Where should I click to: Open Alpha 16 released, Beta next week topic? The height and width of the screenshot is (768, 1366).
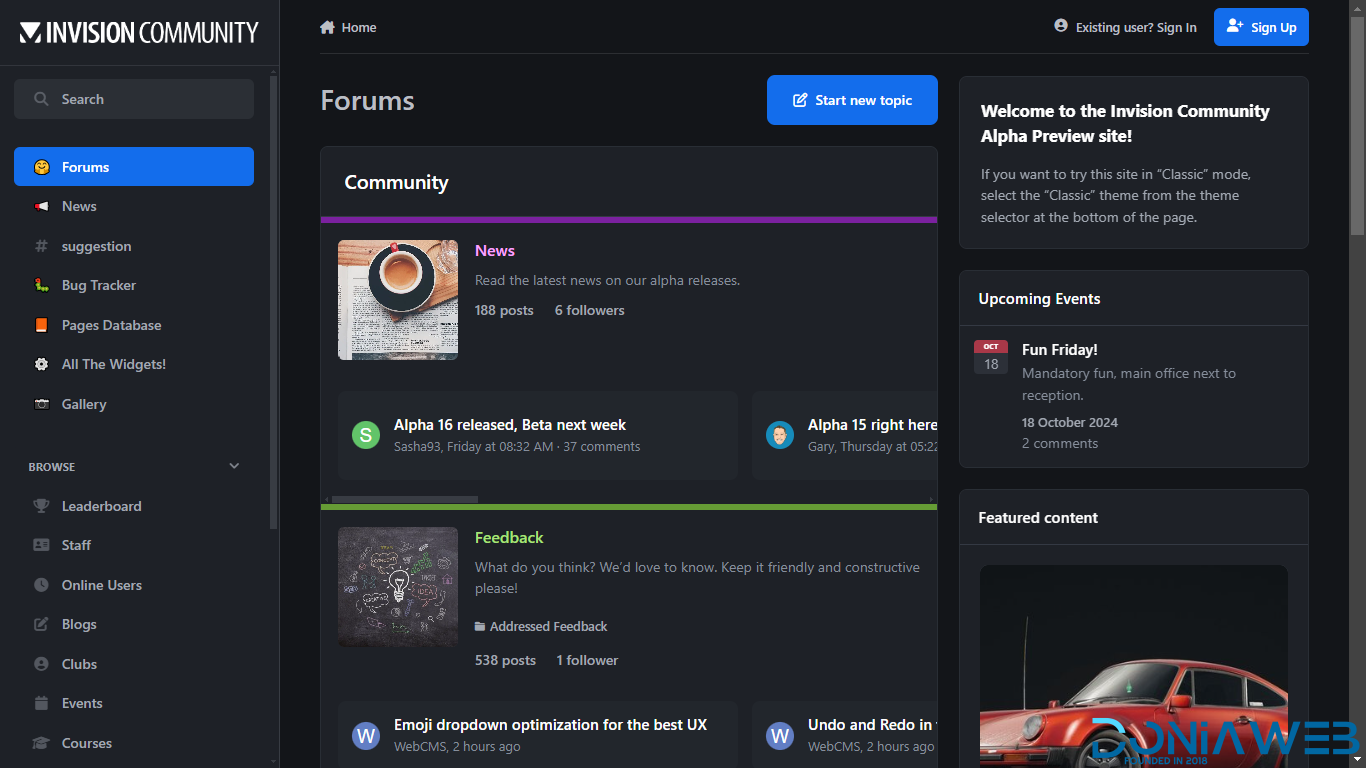pyautogui.click(x=510, y=425)
